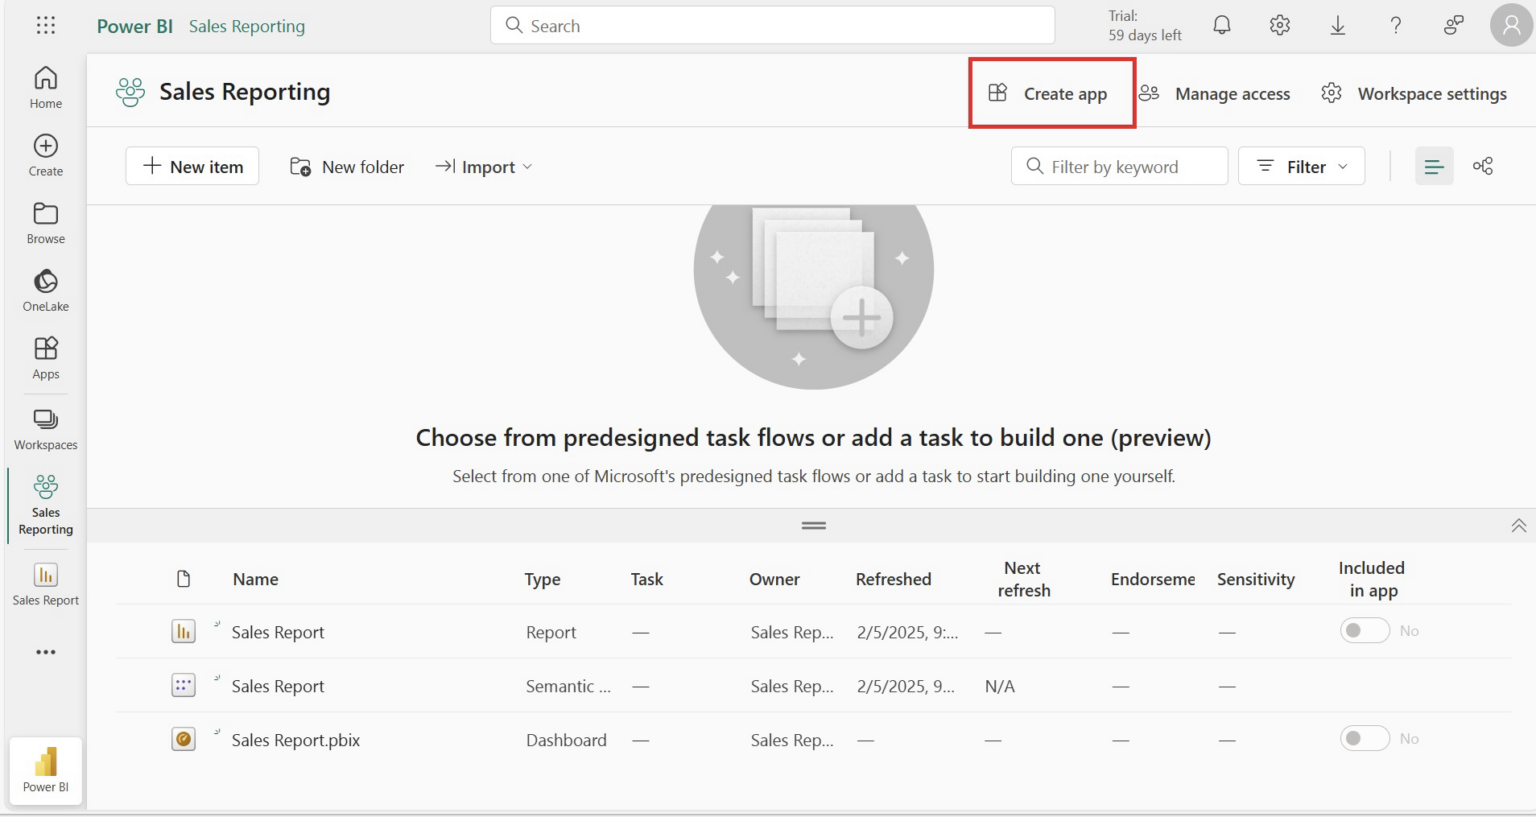Select OneLake from the navigation rail

point(45,289)
